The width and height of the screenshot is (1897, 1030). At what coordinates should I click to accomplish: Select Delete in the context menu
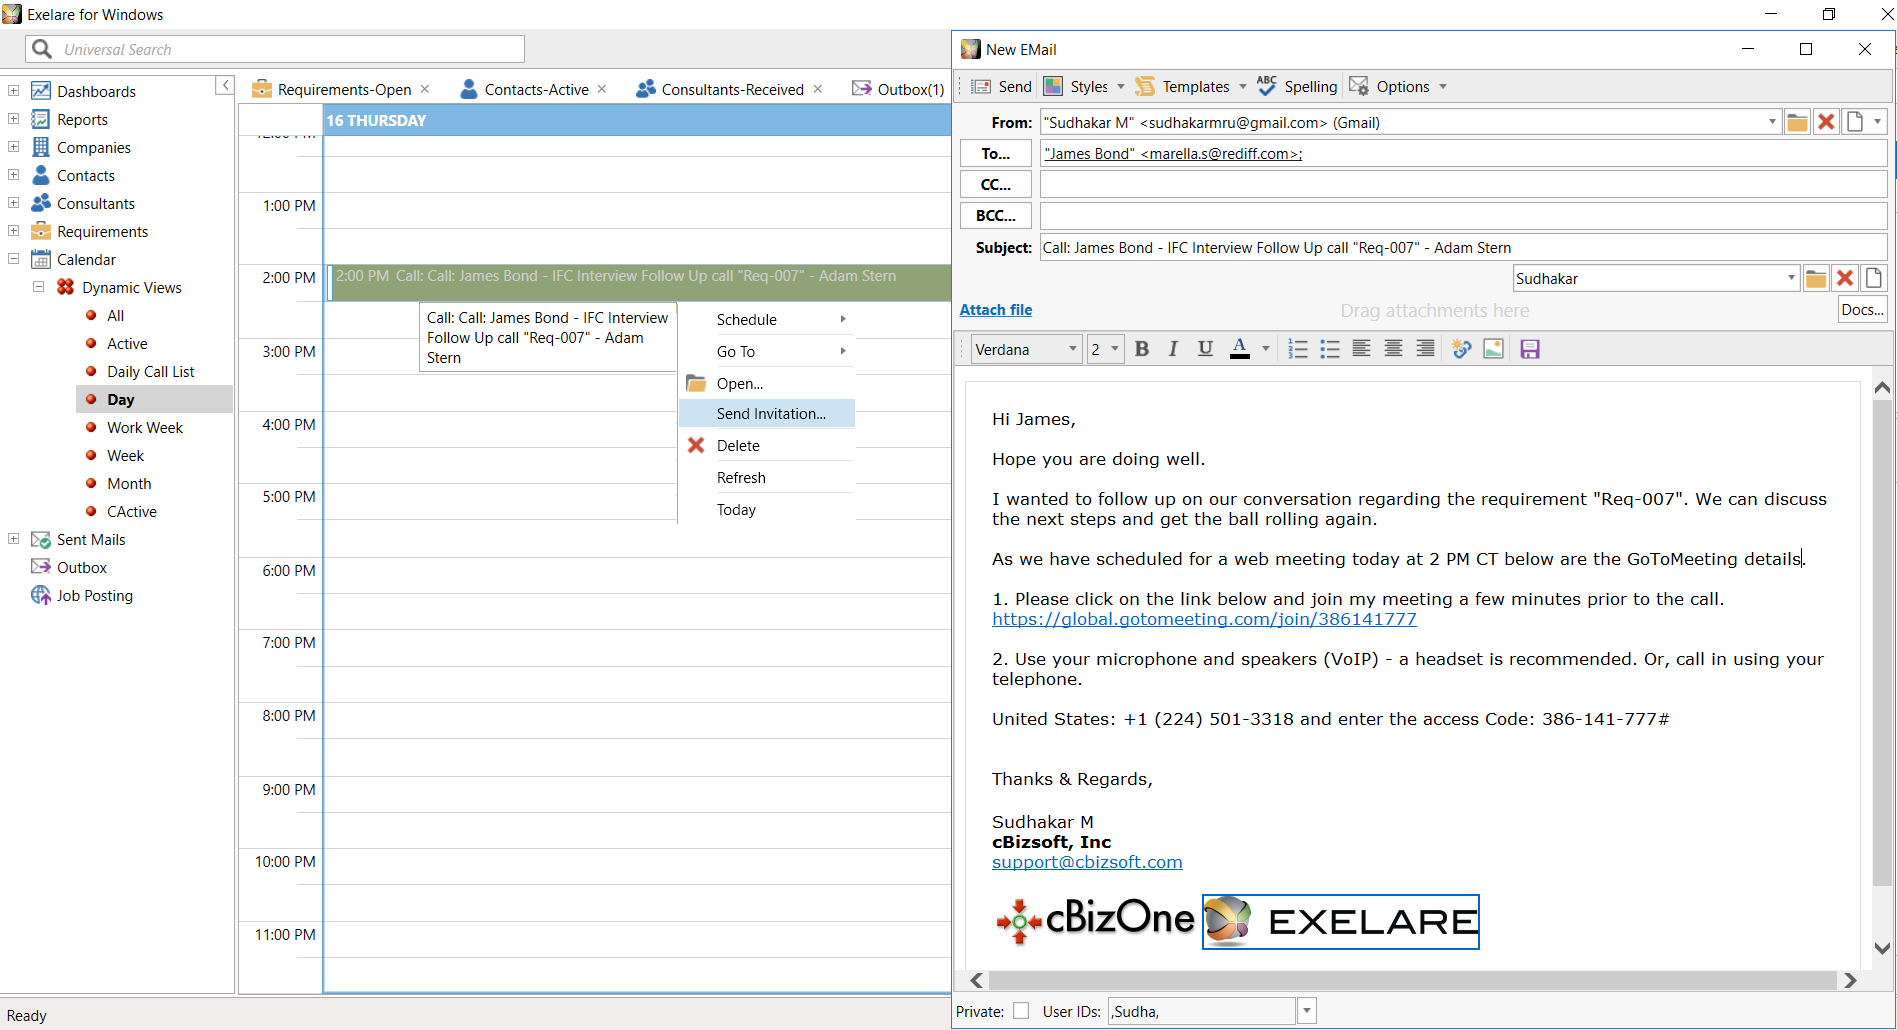click(767, 445)
